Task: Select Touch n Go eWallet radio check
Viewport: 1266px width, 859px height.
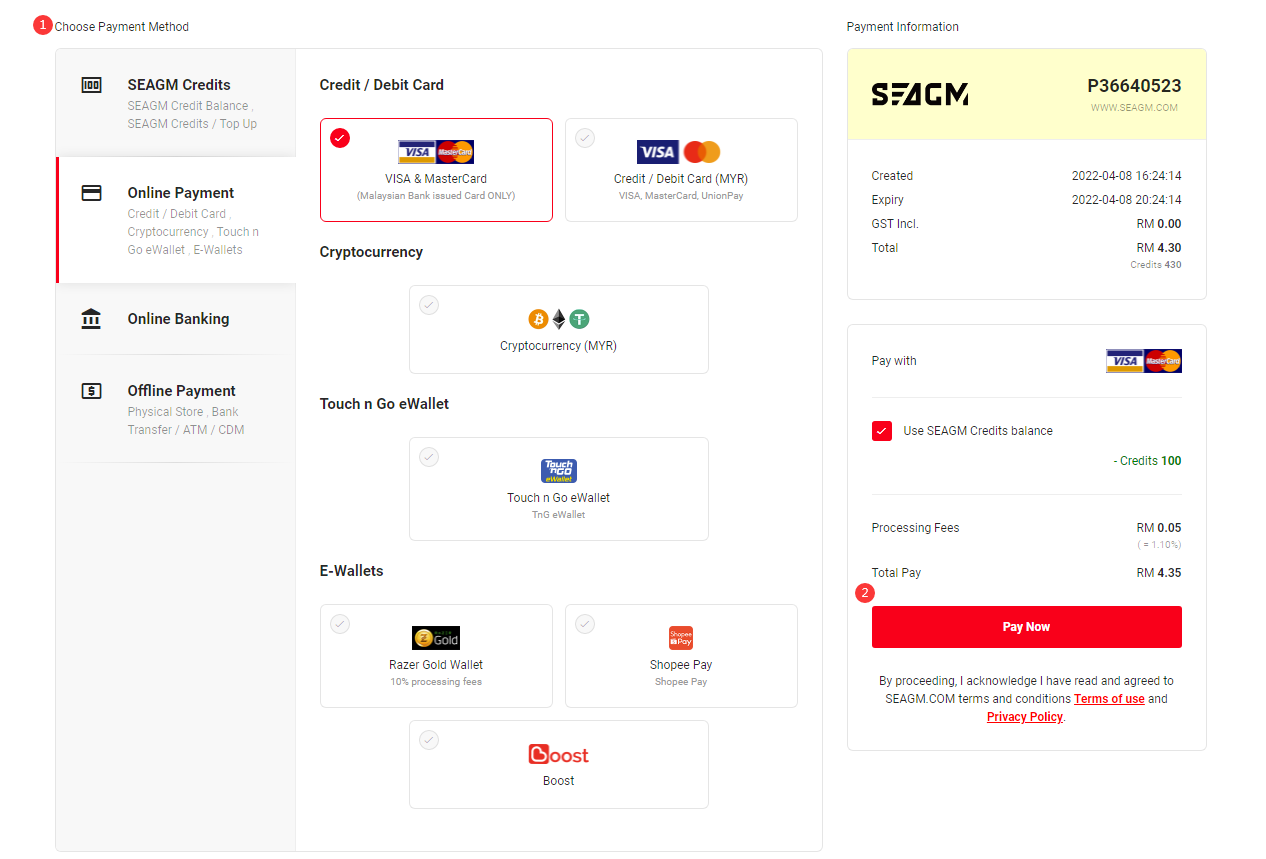Action: click(x=429, y=457)
